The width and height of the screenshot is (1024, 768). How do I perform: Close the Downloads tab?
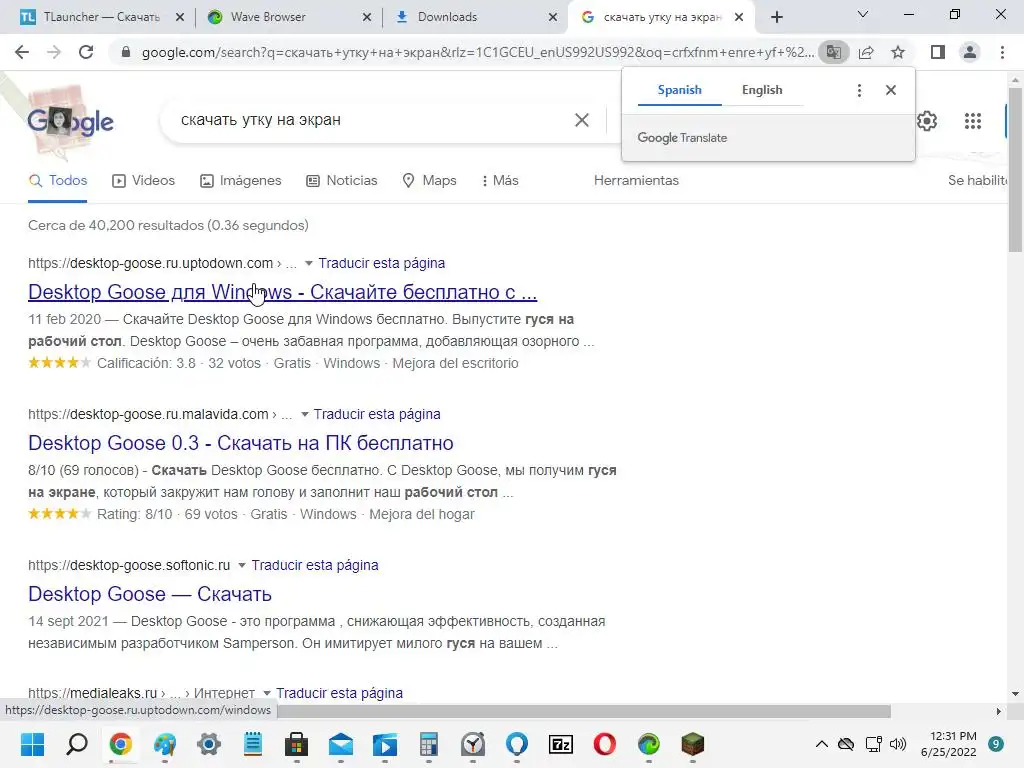tap(553, 18)
